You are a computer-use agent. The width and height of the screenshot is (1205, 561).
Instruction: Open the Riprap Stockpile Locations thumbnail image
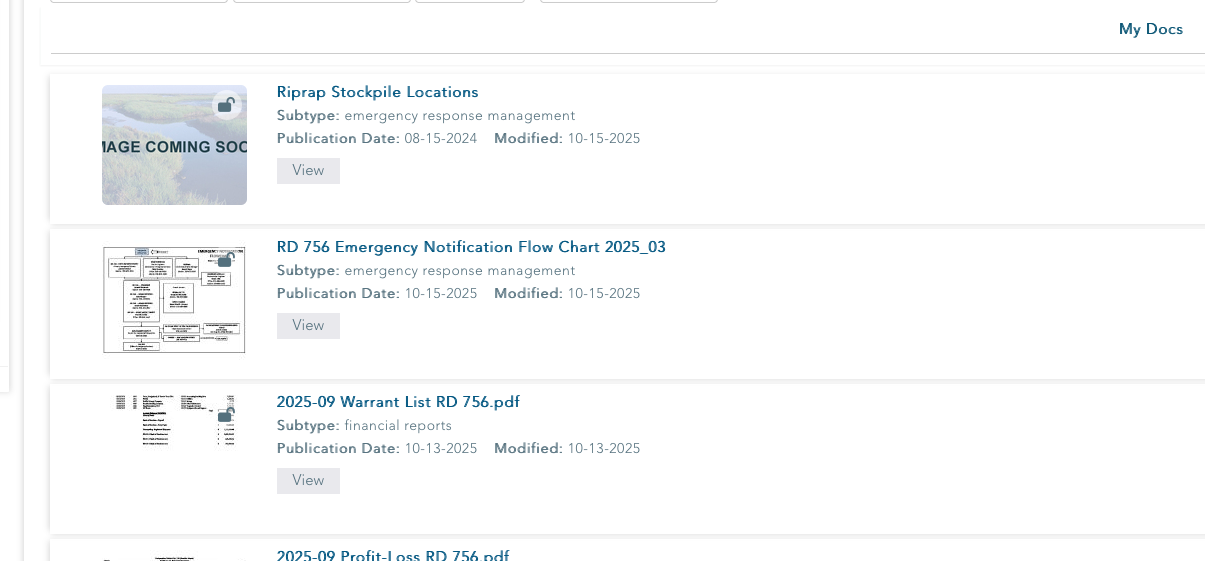[x=174, y=145]
